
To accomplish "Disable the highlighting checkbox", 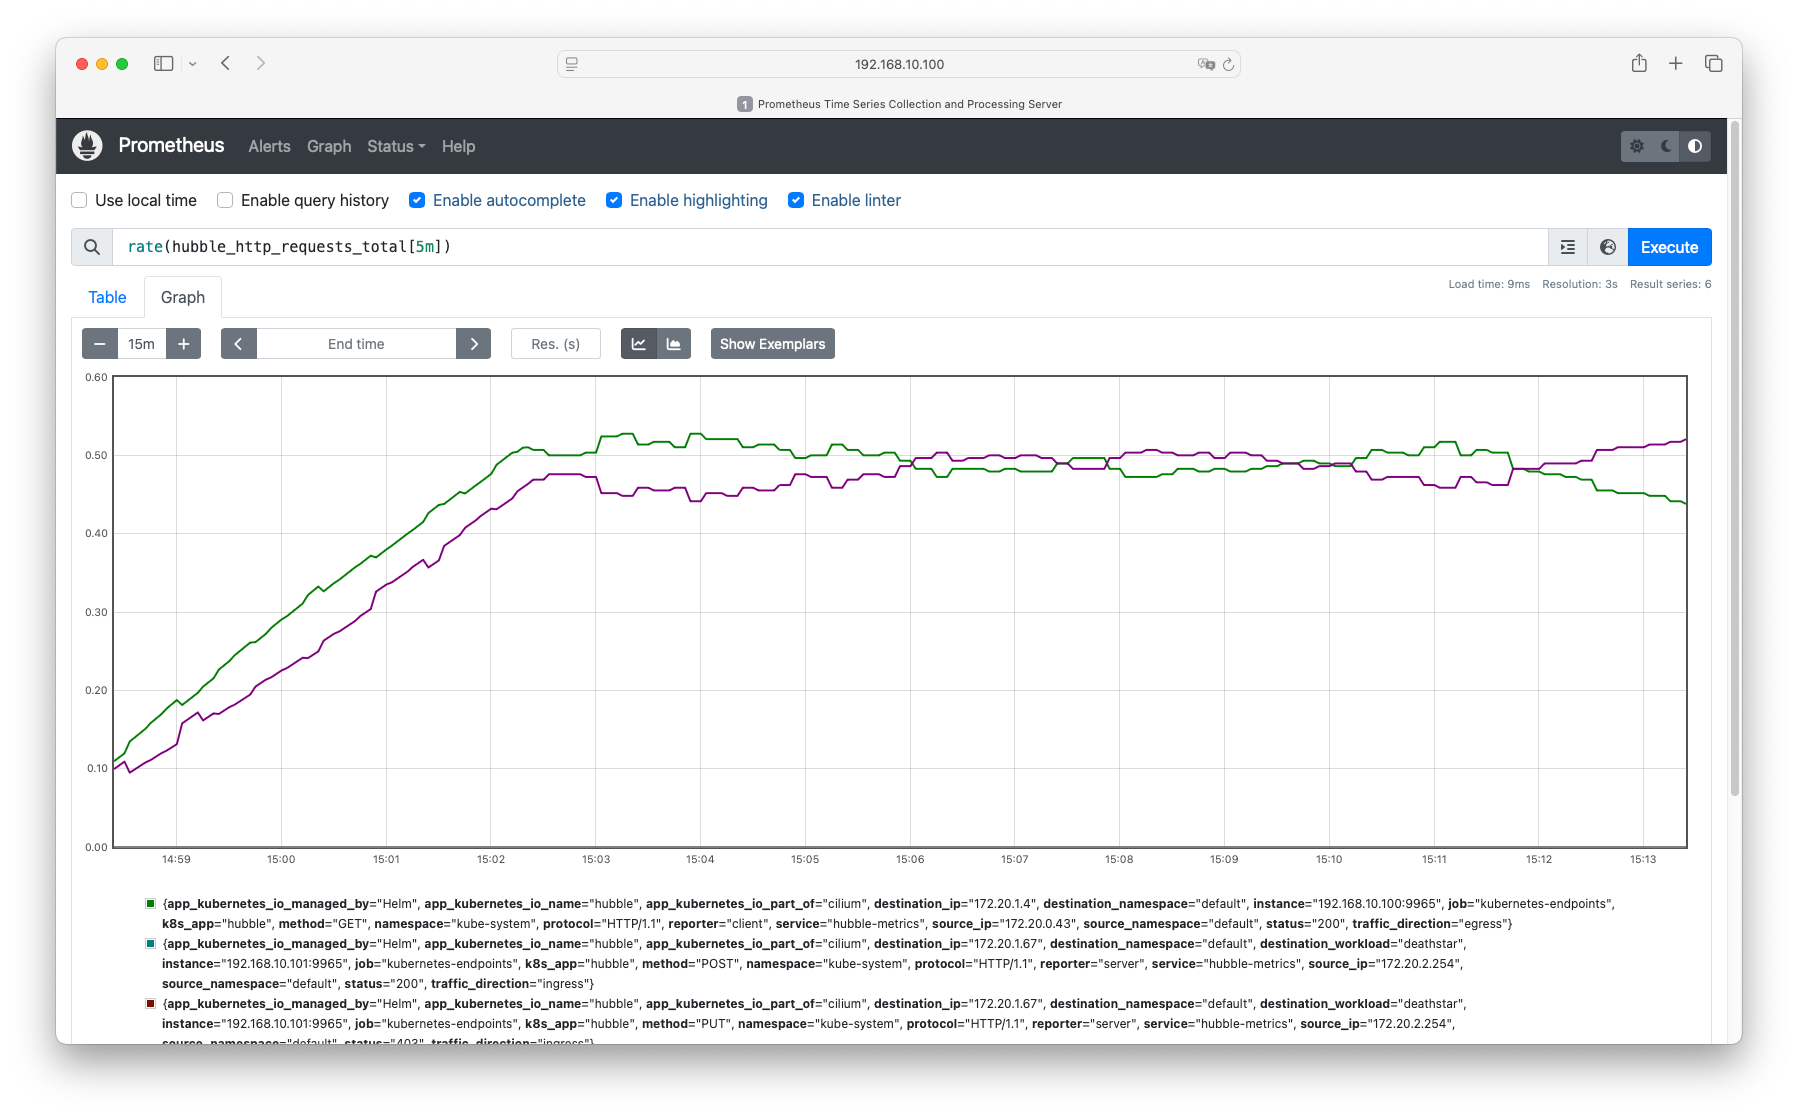I will [x=614, y=200].
